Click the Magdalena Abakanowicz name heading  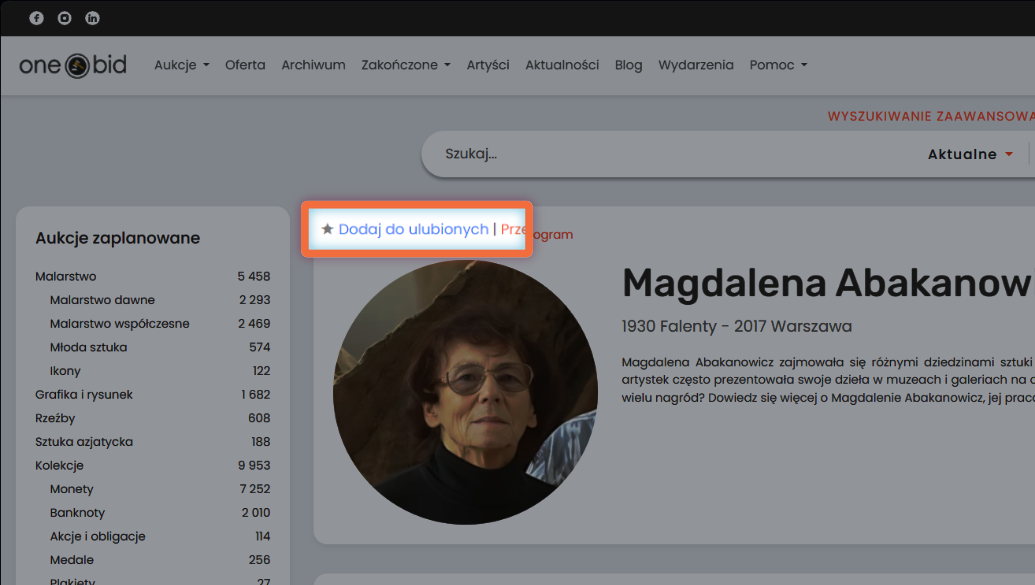[828, 283]
